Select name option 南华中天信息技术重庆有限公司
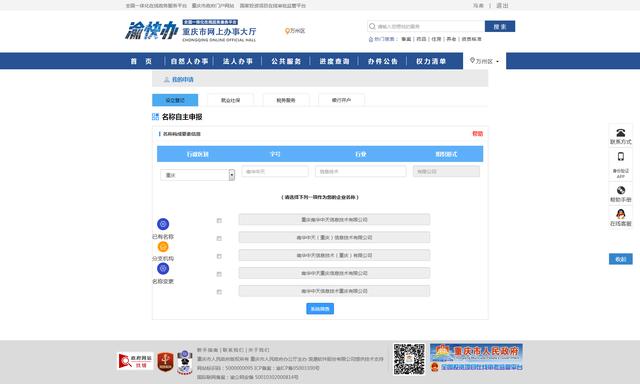The image size is (640, 384). (334, 291)
